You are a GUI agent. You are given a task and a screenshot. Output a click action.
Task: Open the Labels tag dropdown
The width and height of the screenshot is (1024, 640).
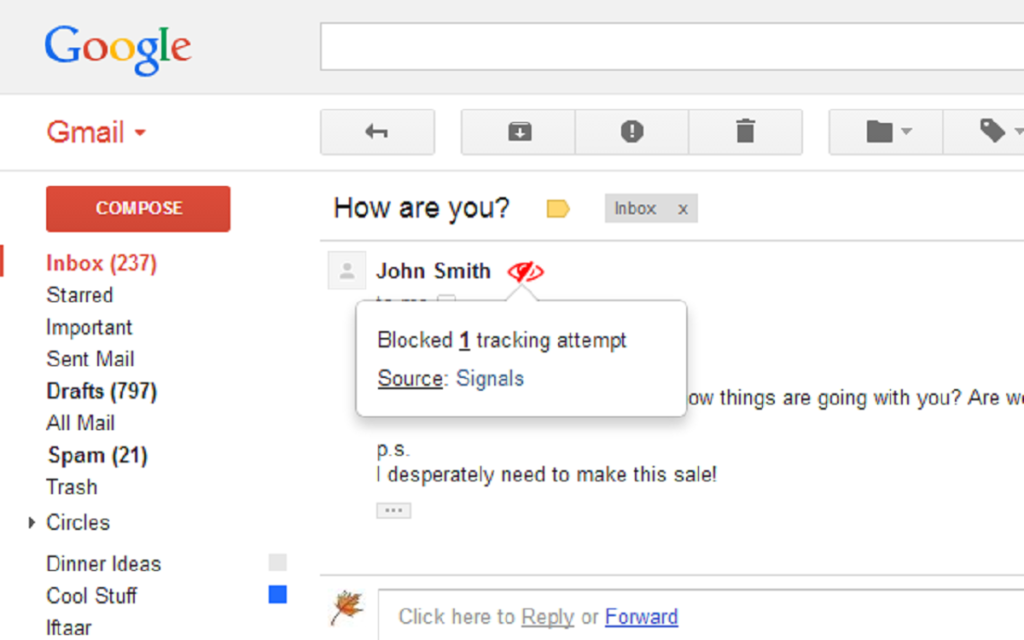(984, 132)
